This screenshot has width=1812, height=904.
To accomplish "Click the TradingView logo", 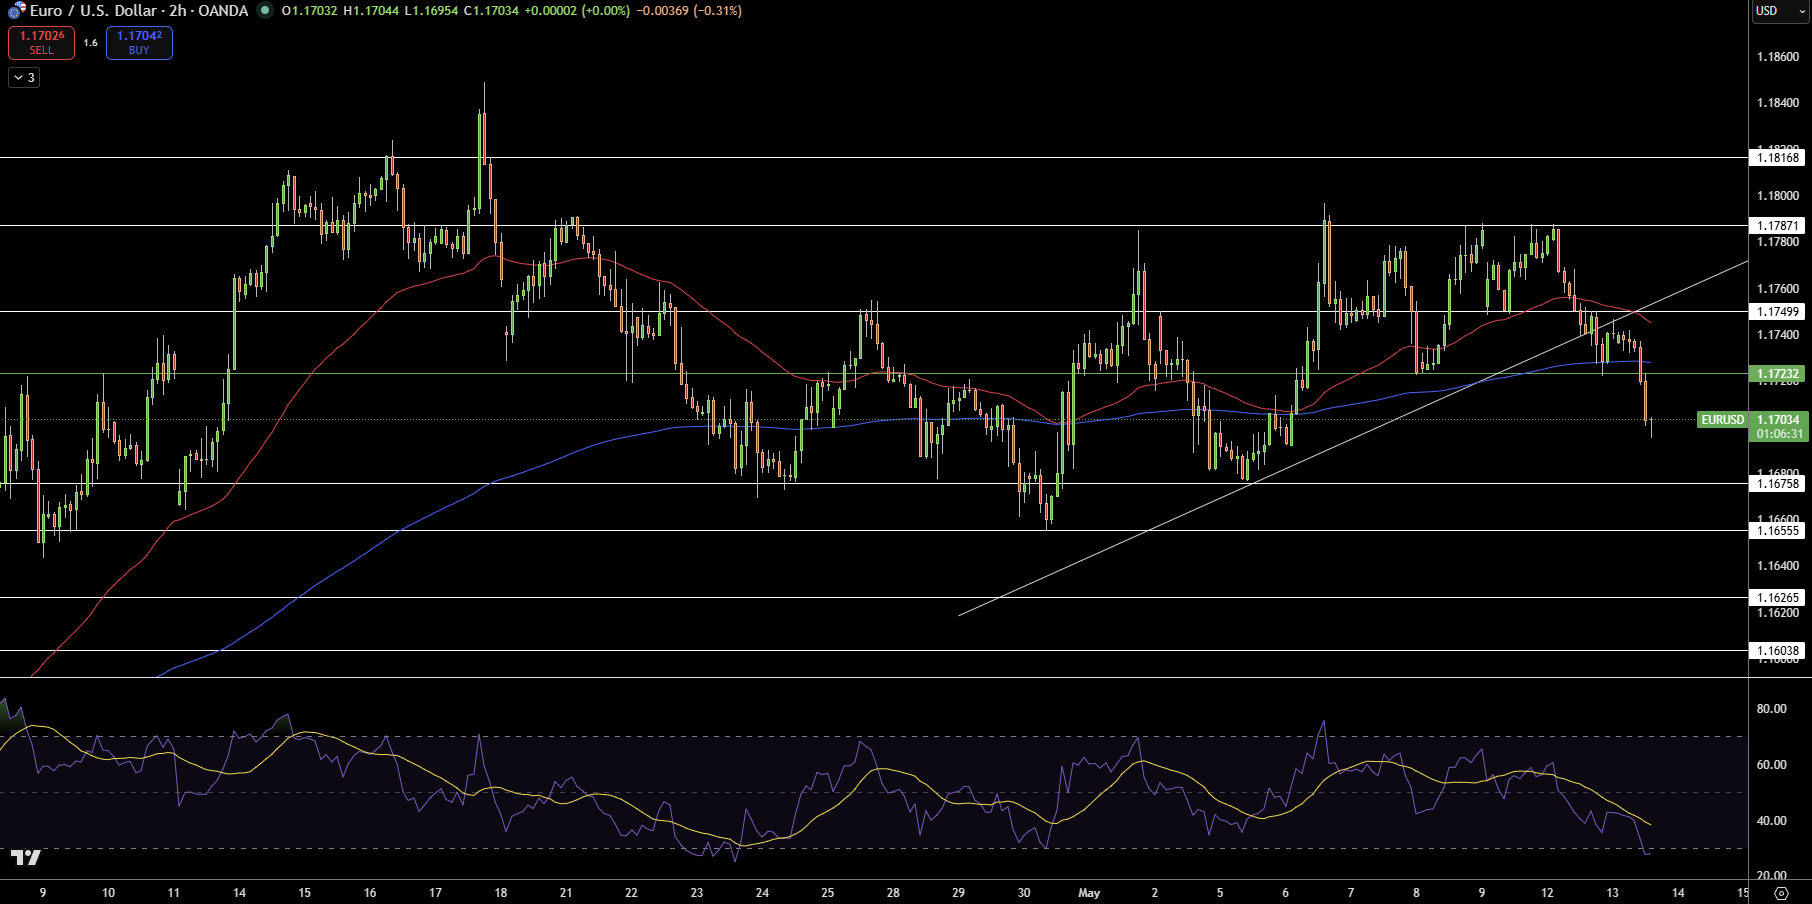I will click(26, 858).
